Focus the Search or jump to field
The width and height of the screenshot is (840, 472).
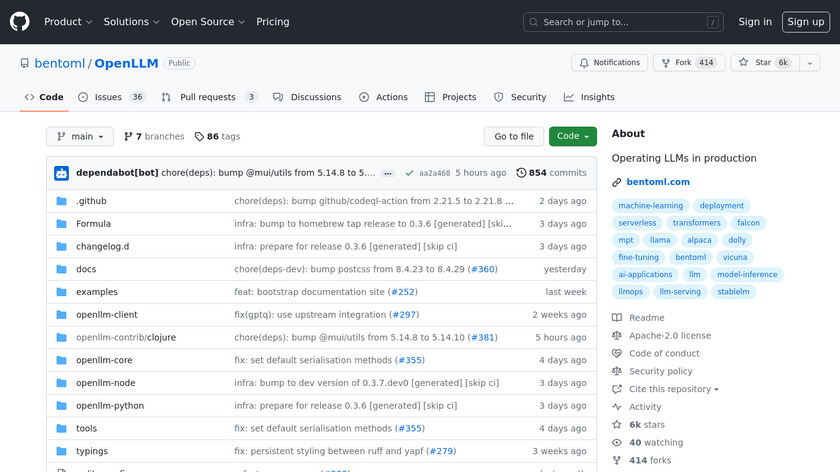tap(623, 22)
